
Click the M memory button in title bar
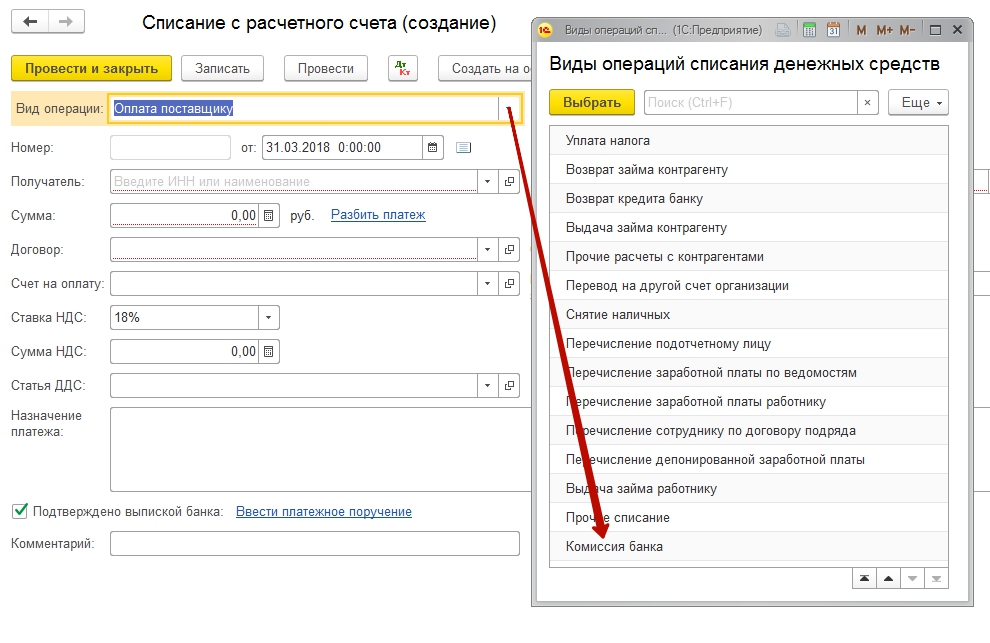point(861,30)
